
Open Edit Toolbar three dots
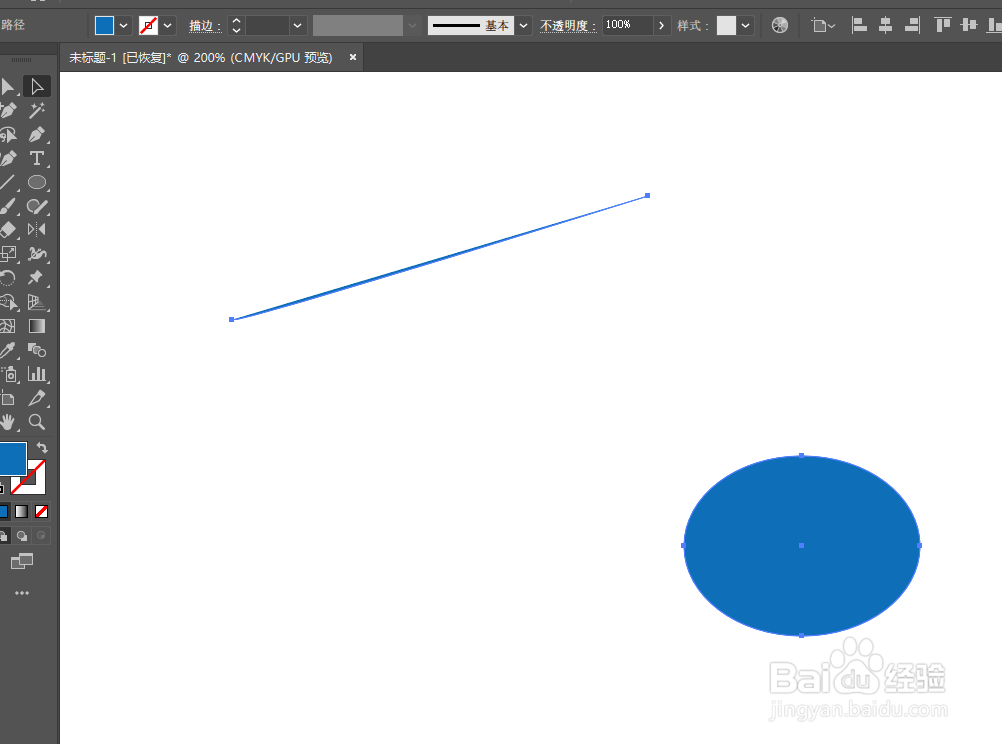(22, 593)
